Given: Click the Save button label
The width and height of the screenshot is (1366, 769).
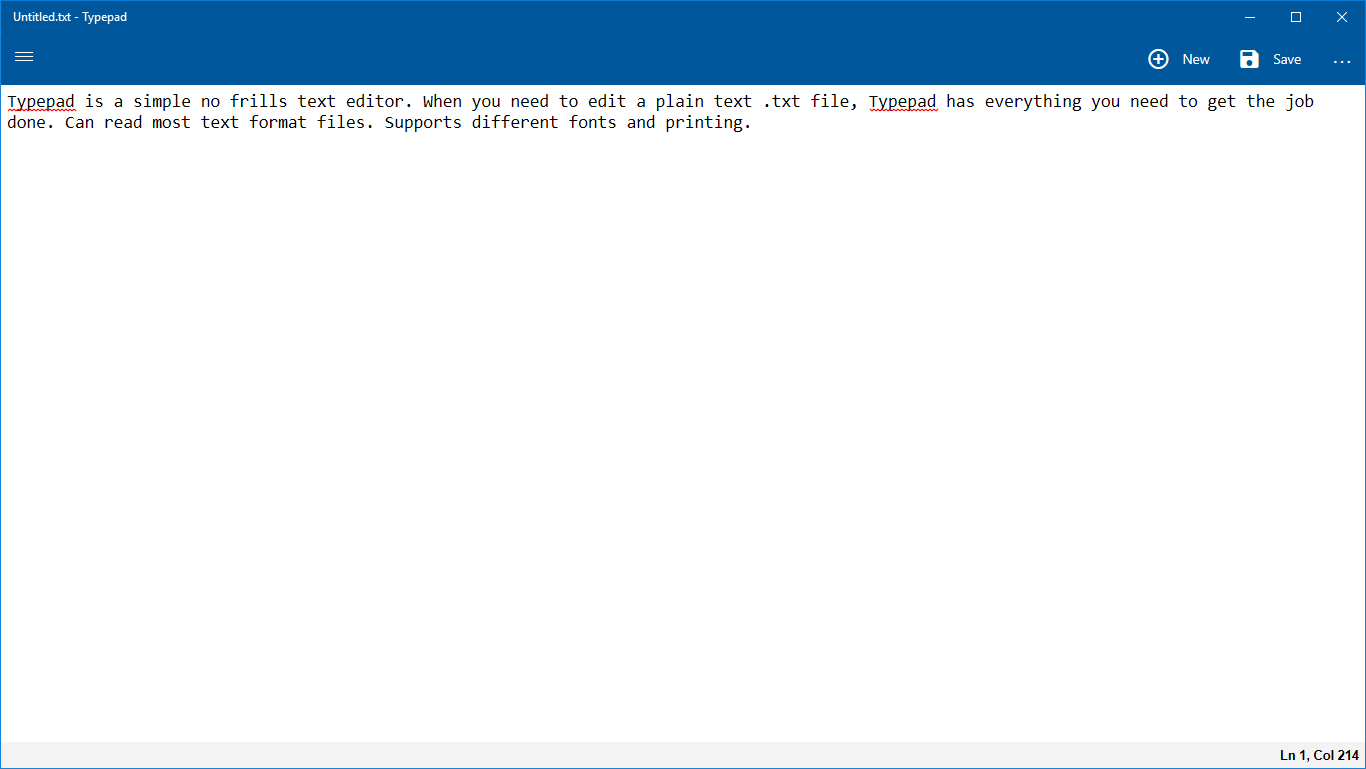Looking at the screenshot, I should click(x=1287, y=59).
